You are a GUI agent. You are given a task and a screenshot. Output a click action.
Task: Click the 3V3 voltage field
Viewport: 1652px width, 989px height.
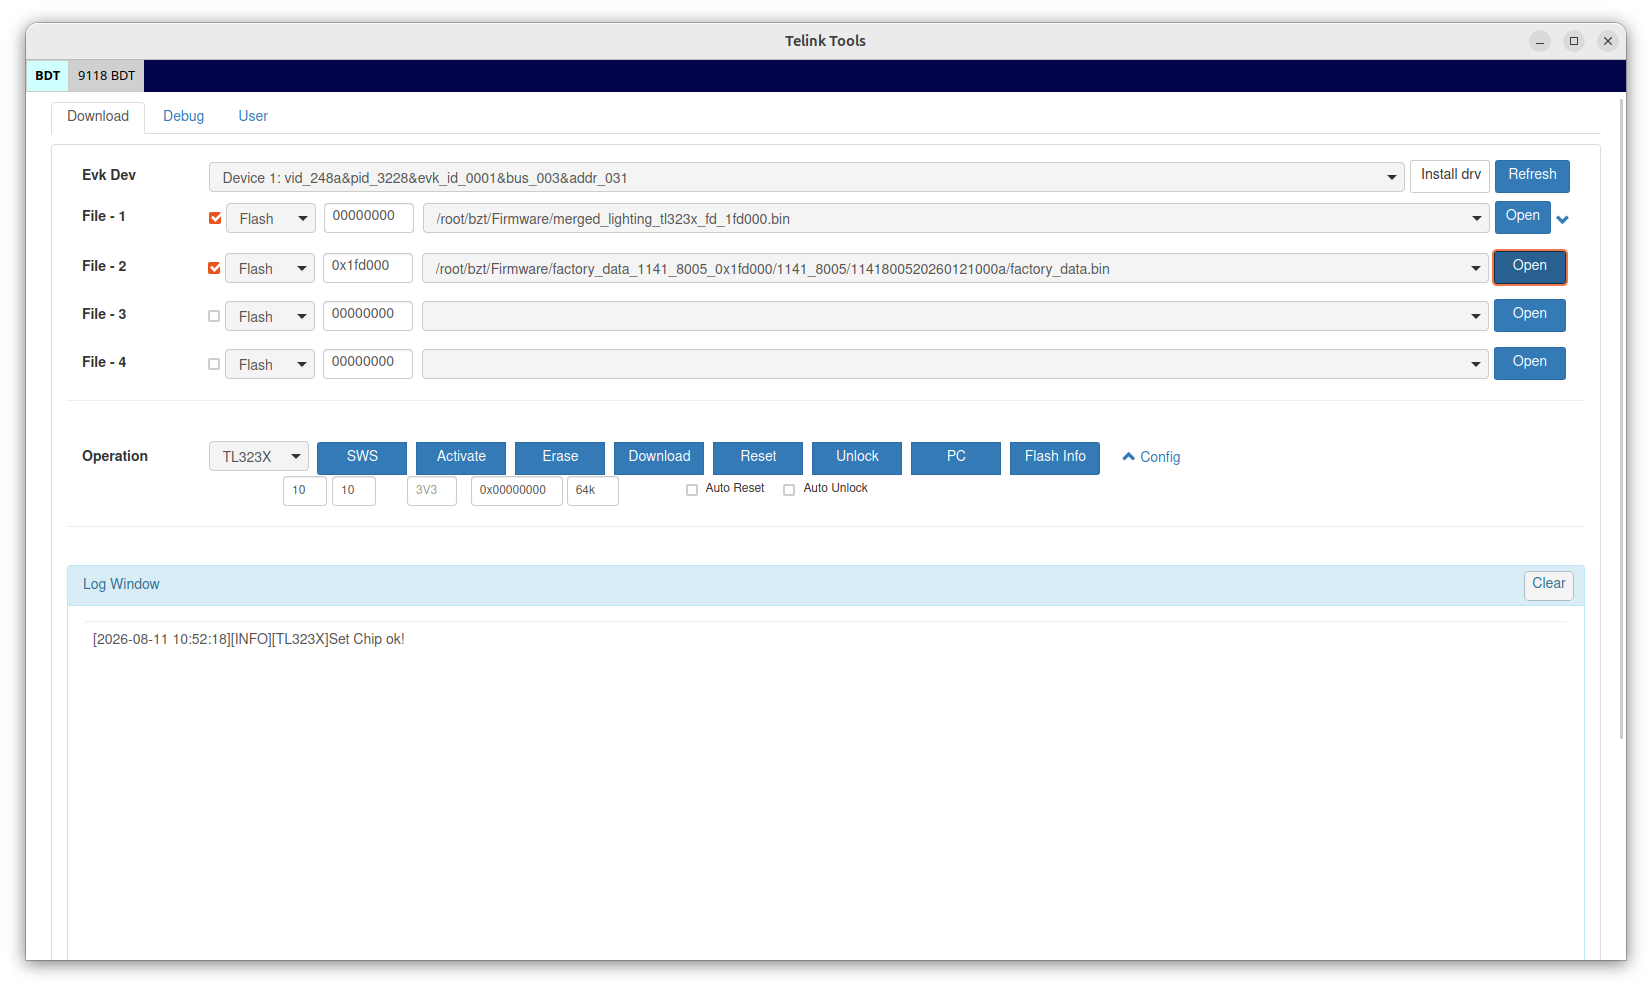click(x=432, y=491)
